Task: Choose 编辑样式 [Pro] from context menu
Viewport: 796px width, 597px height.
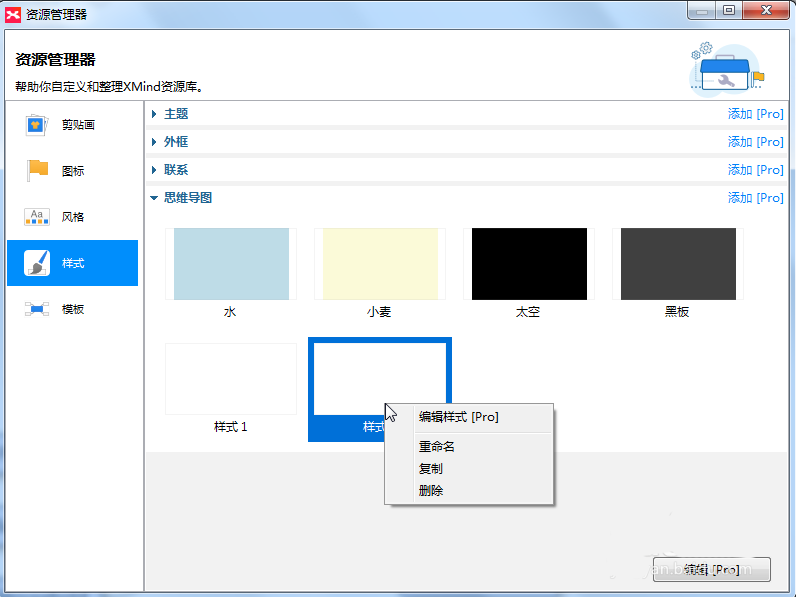Action: [x=458, y=417]
